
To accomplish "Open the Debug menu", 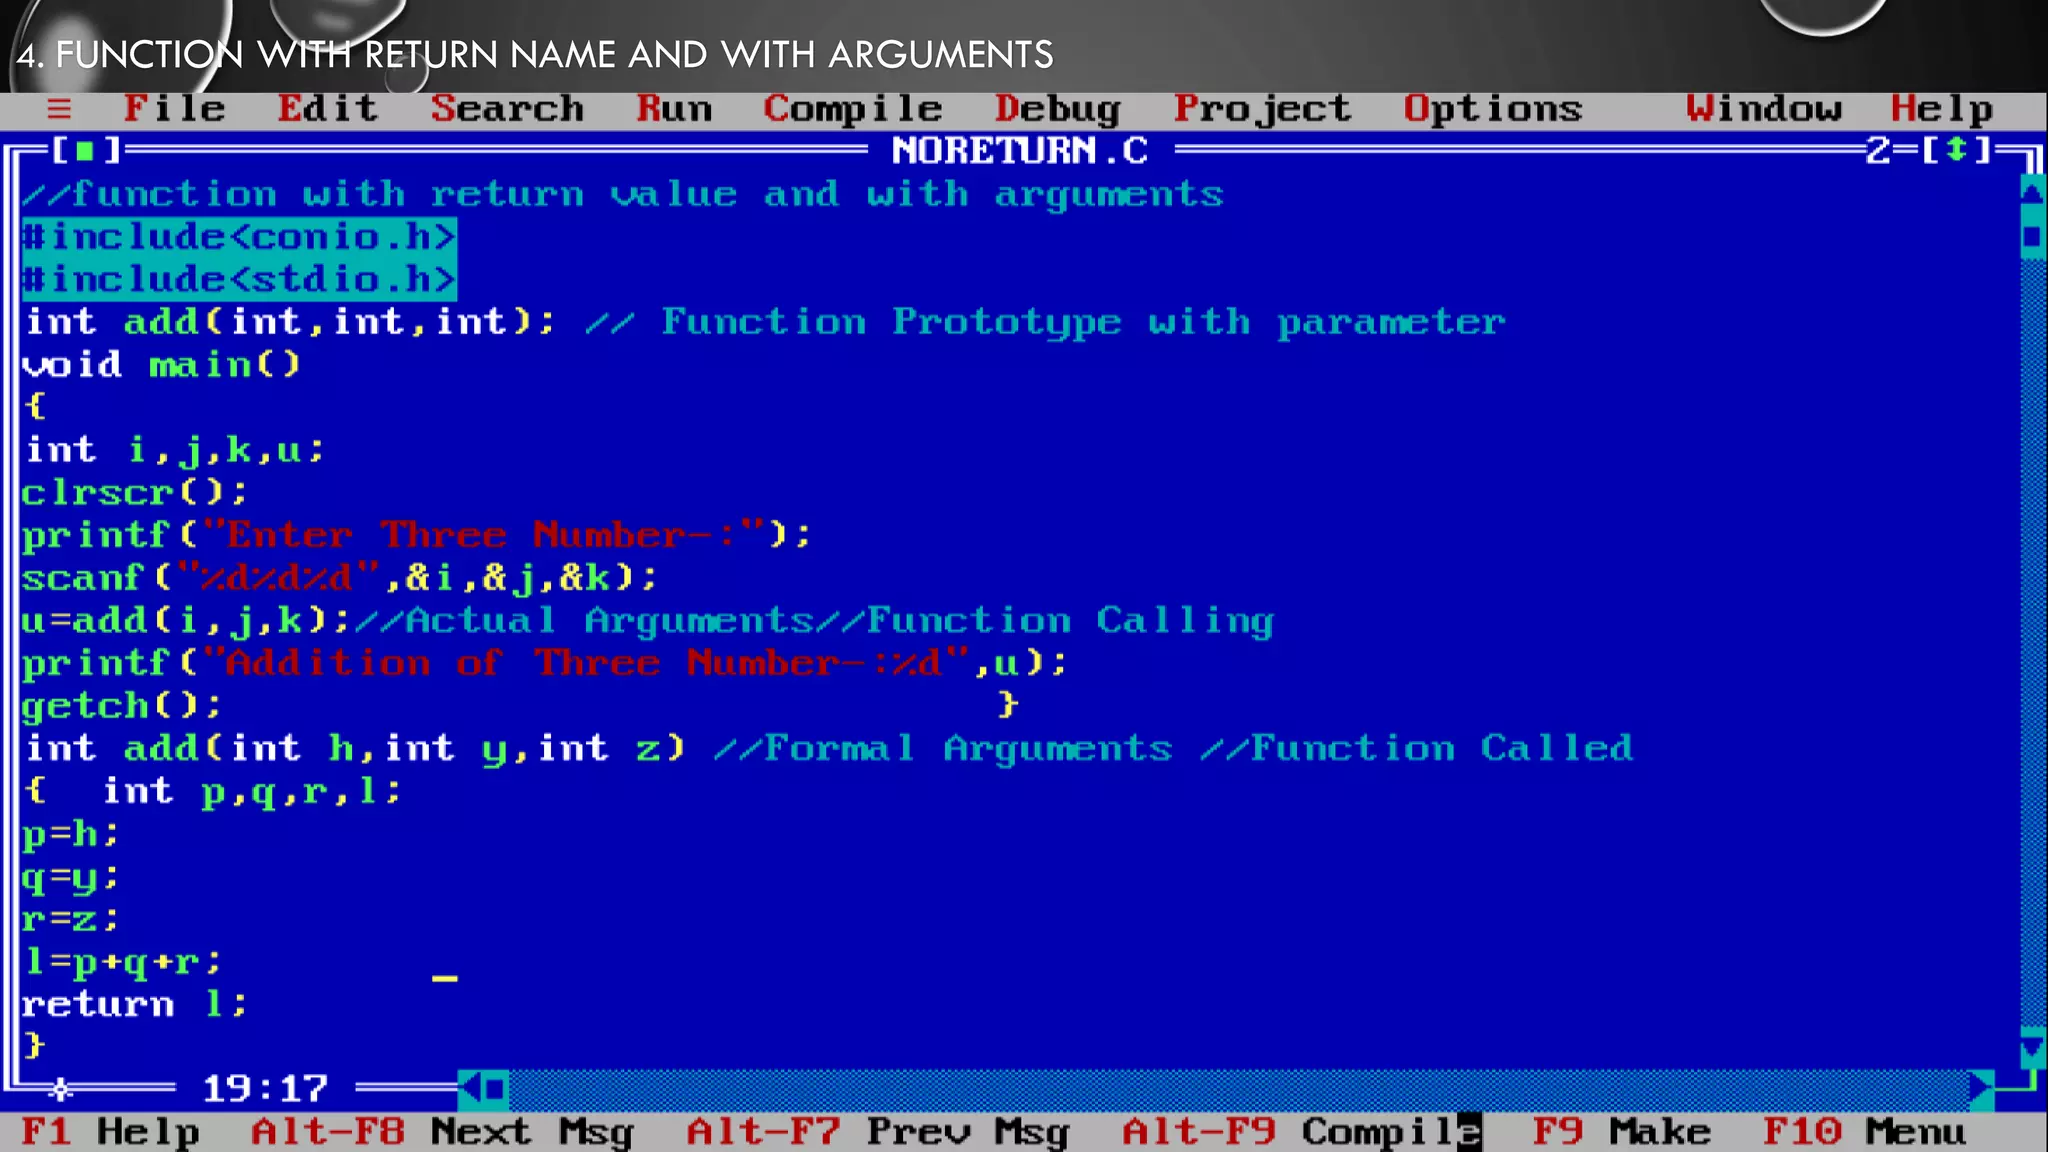I will pos(1057,109).
